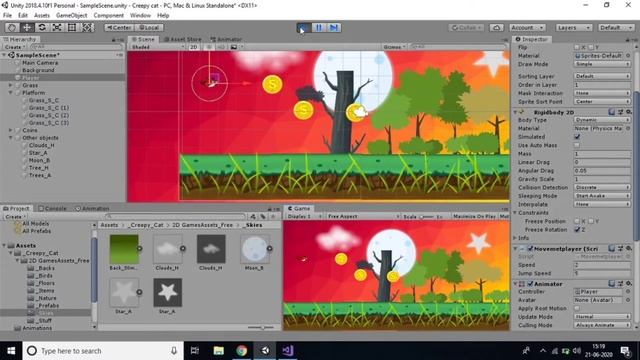640x360 pixels.
Task: Select the Hand tool in toolbar
Action: [12, 27]
